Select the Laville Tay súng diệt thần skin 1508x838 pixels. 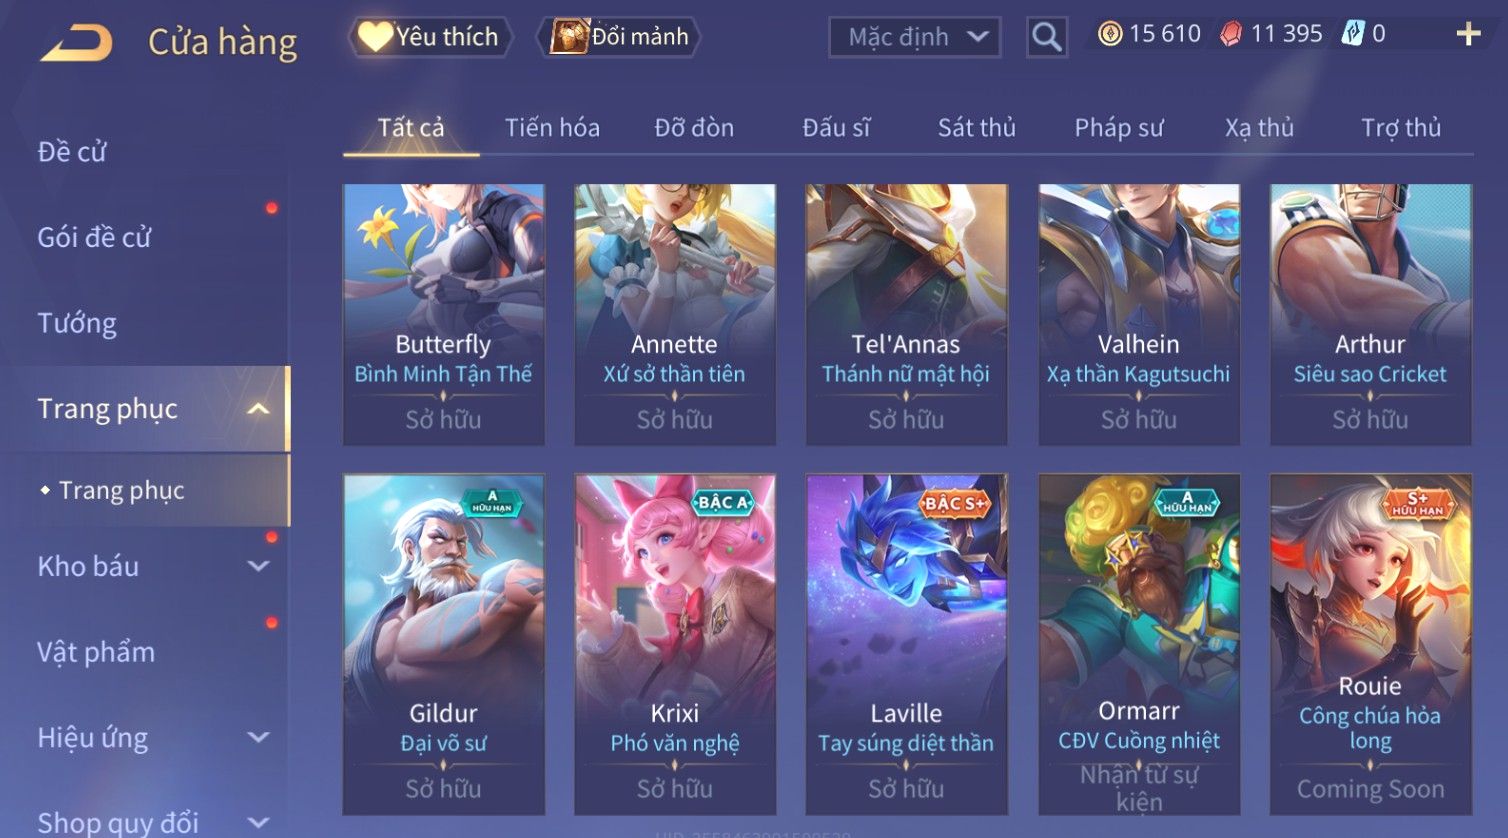click(x=906, y=644)
